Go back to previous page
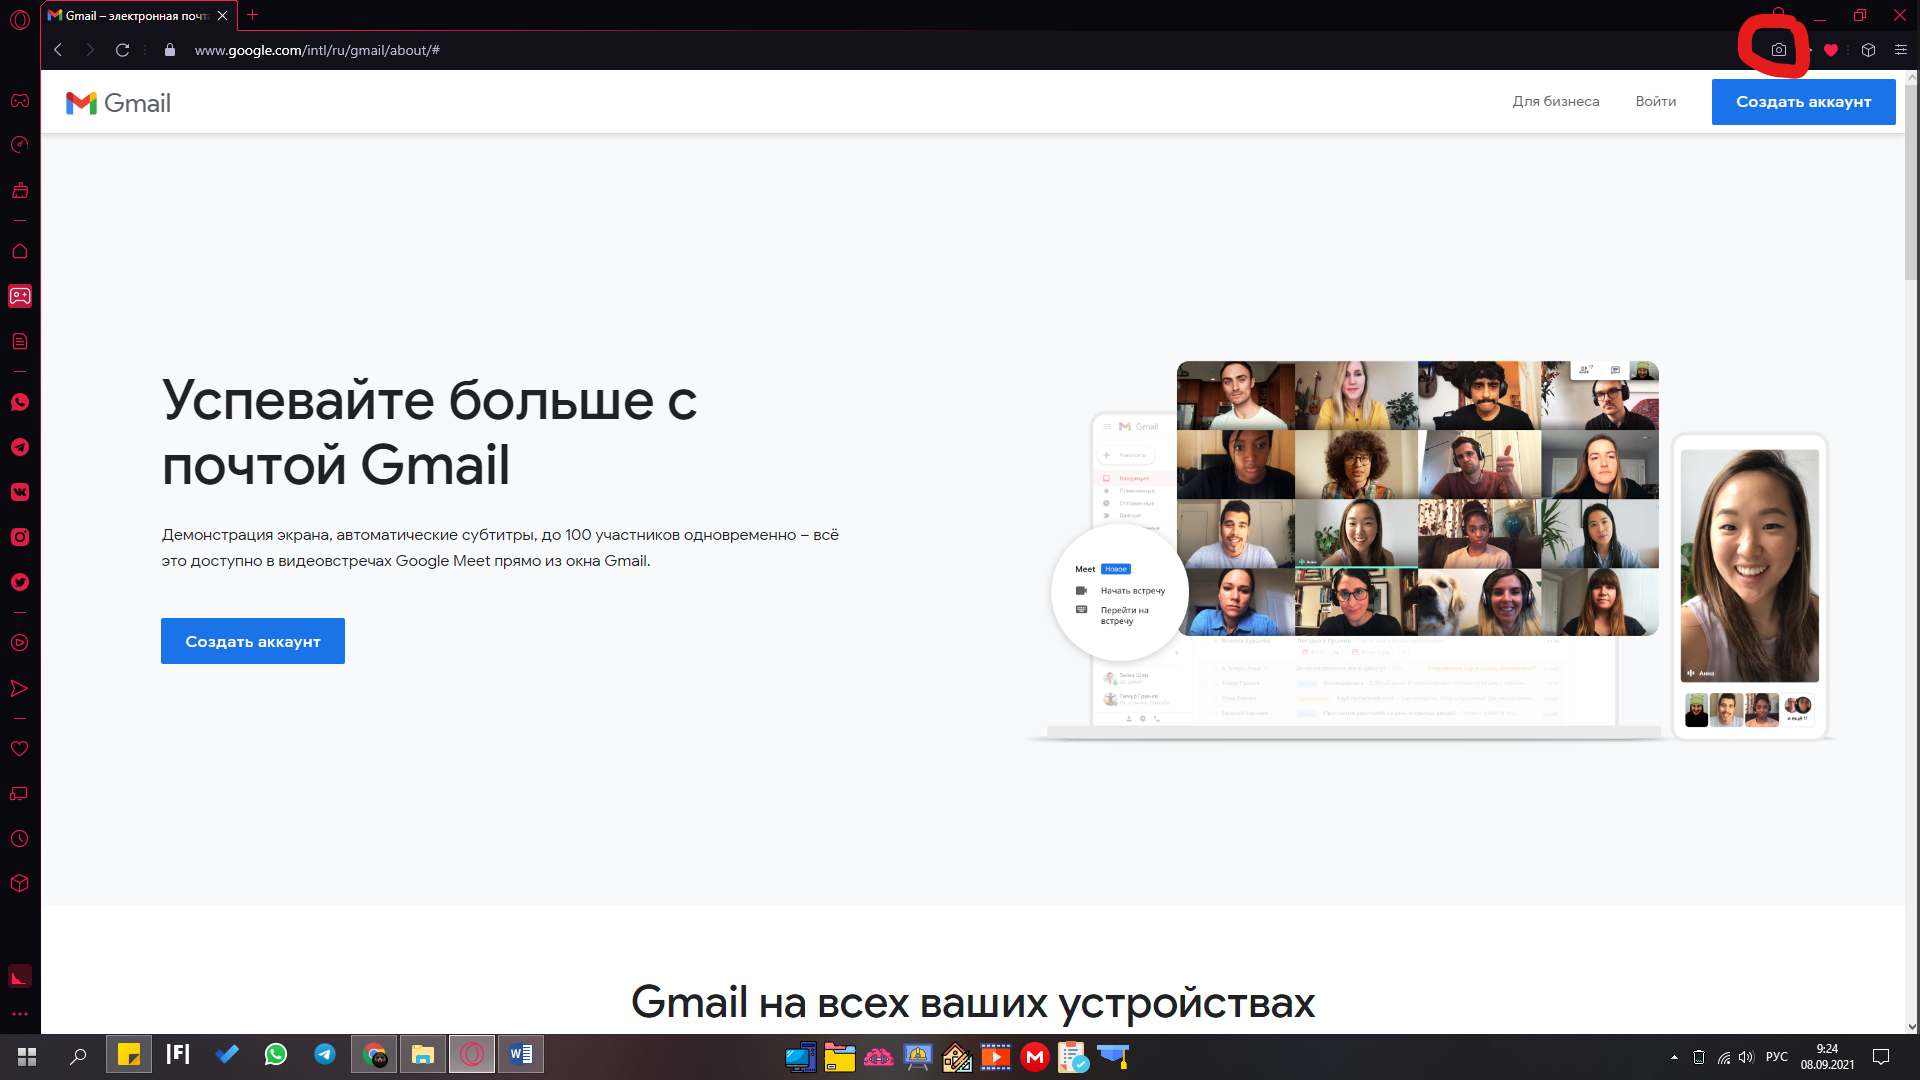1920x1080 pixels. click(58, 50)
